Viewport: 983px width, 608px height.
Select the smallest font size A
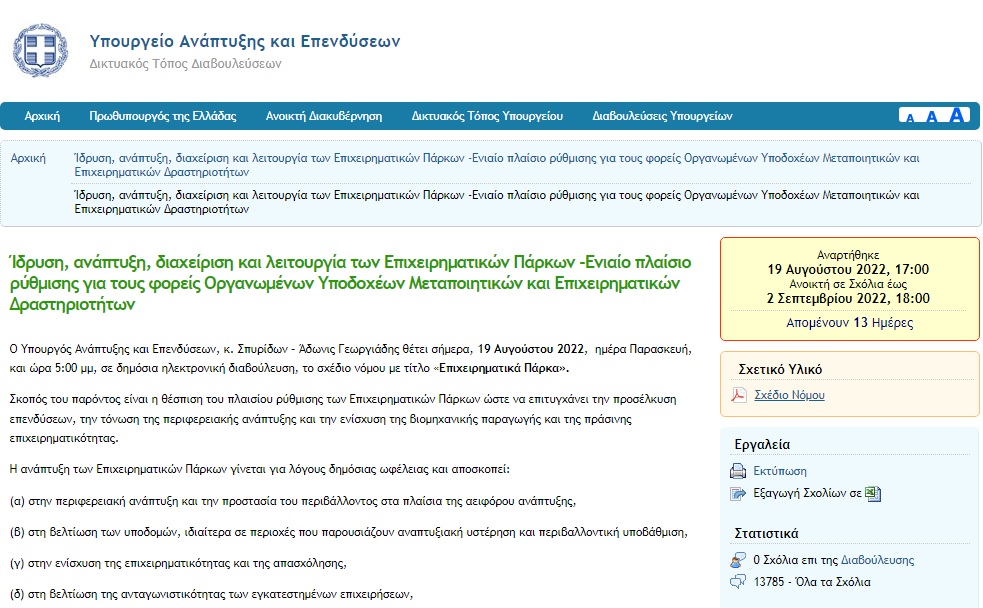coord(910,118)
